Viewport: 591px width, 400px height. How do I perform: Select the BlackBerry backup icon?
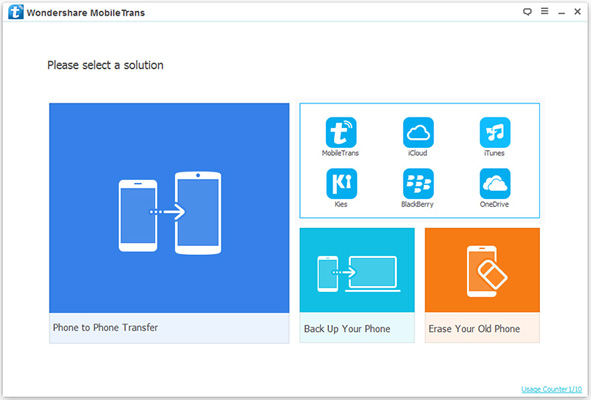(418, 184)
